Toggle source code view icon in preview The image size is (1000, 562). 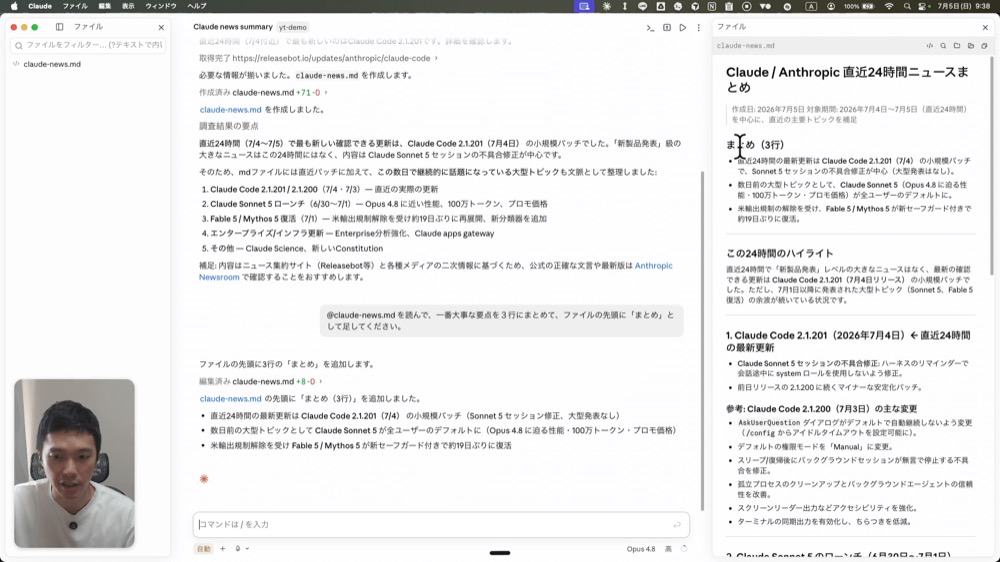[930, 46]
